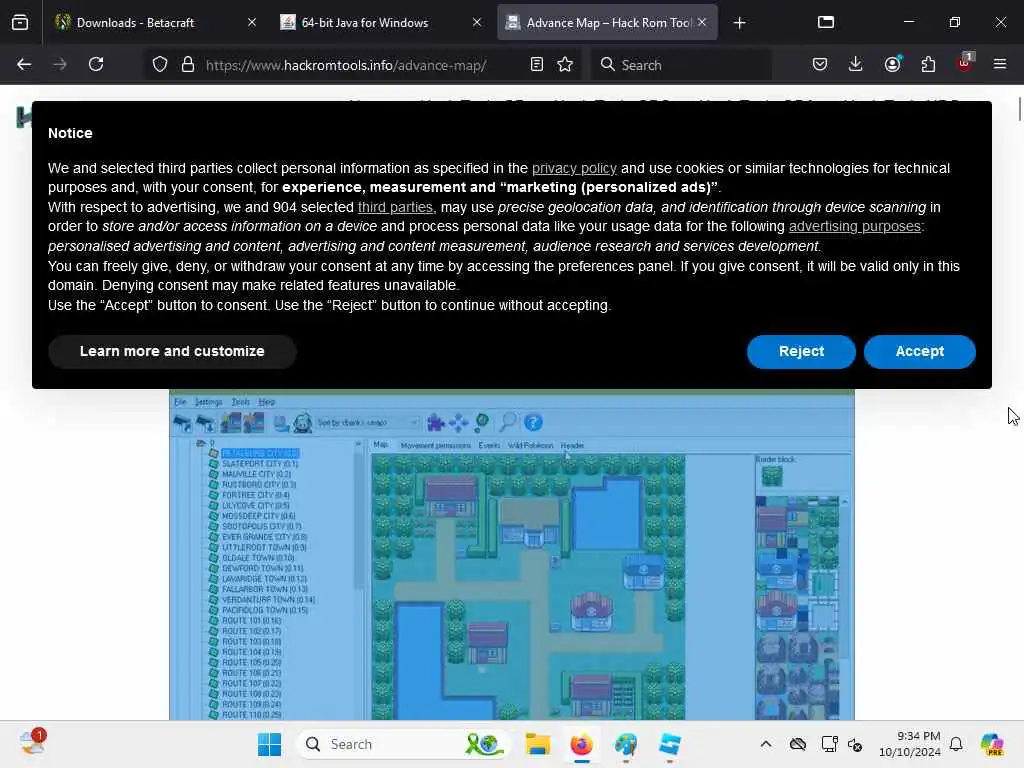Open the tracking protection shield icon
The image size is (1024, 768).
point(160,65)
